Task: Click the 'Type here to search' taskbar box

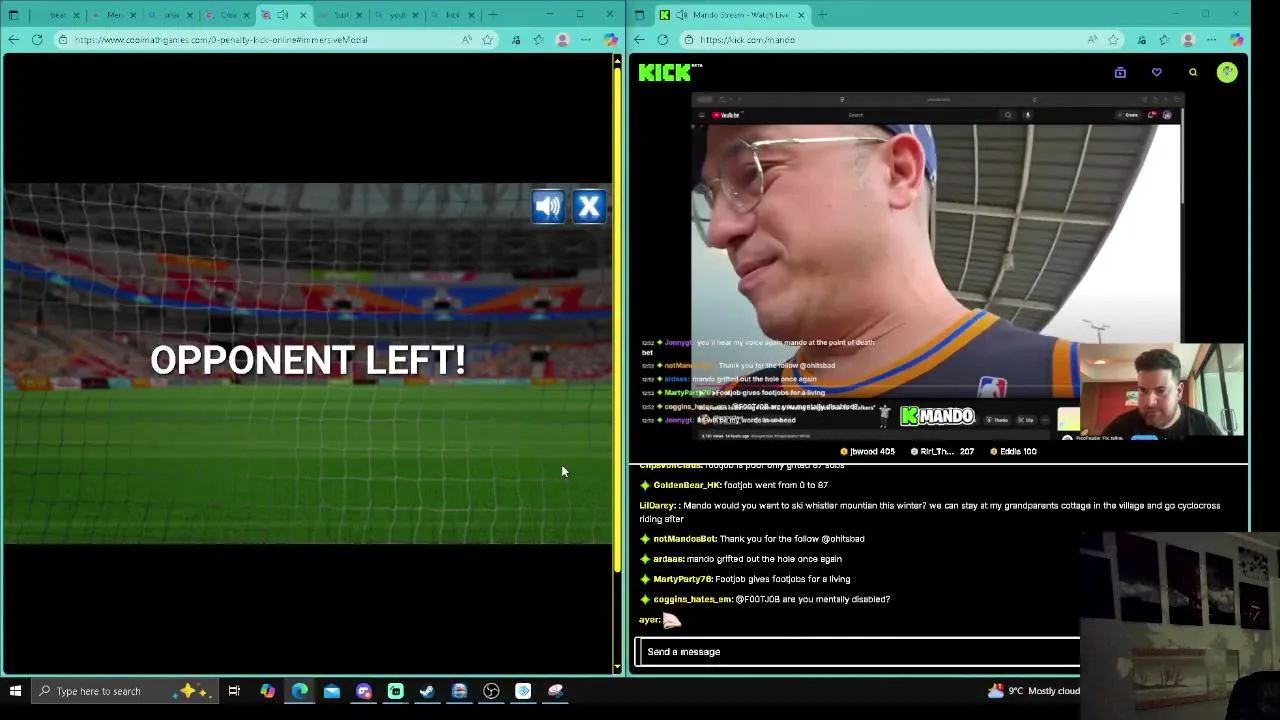Action: click(124, 691)
